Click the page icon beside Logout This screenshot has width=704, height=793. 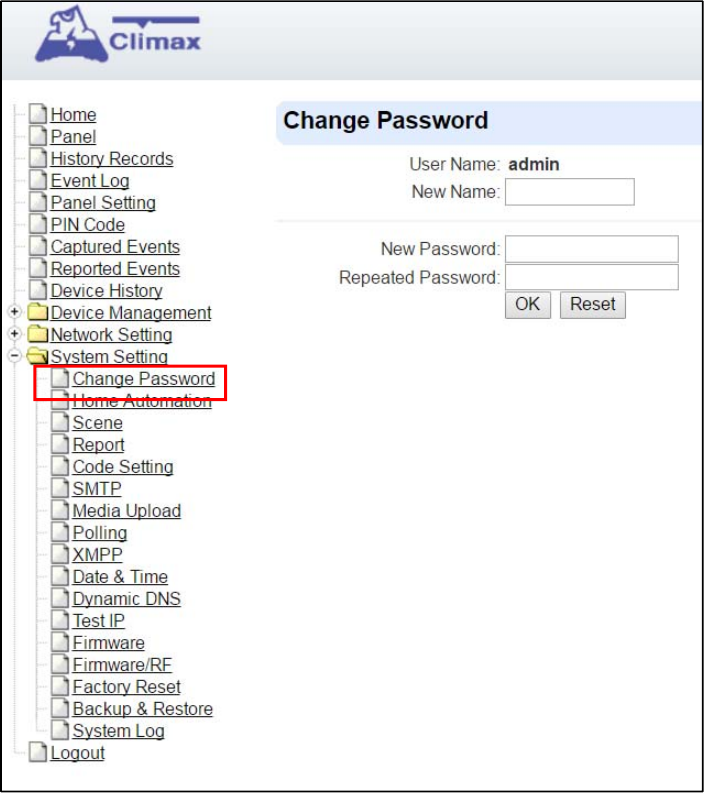[38, 752]
